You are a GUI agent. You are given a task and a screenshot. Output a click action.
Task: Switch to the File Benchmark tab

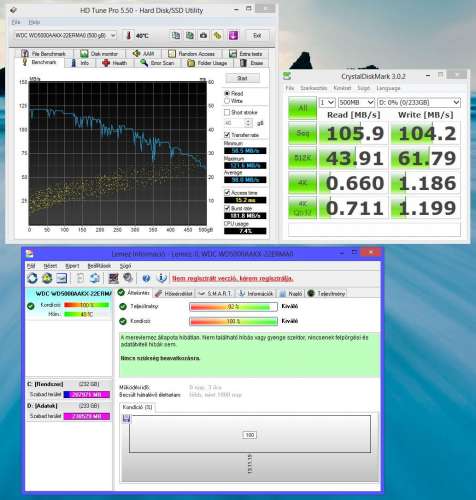(x=43, y=54)
